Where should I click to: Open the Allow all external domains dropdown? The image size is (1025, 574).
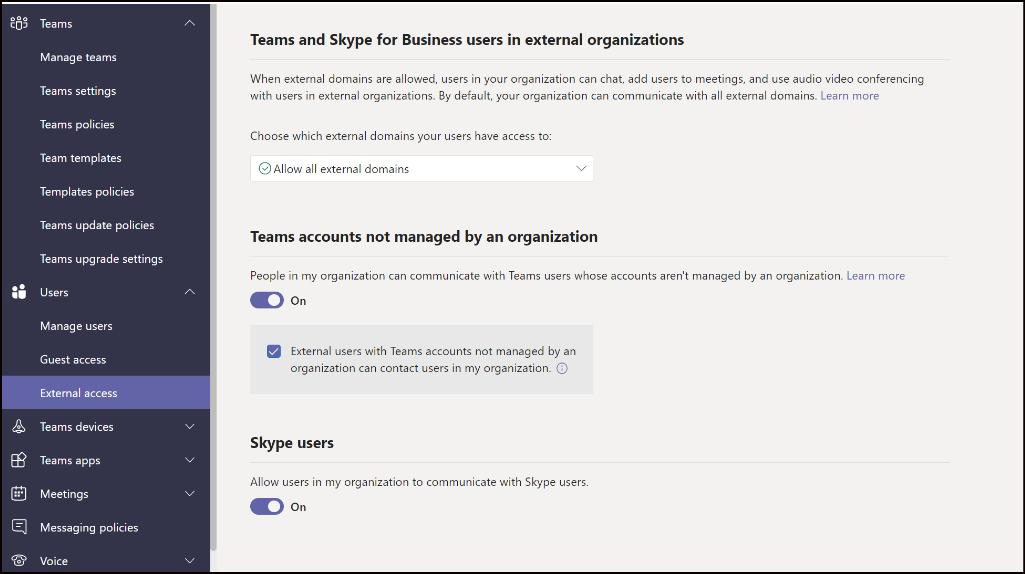point(421,169)
